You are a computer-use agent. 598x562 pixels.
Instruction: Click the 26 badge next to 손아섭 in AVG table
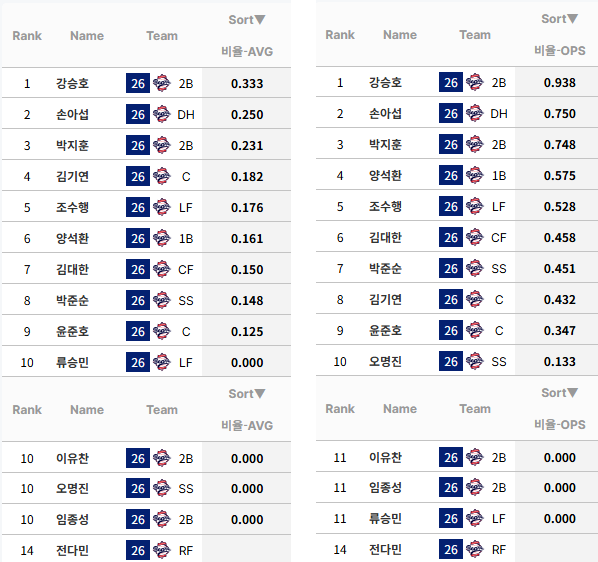pyautogui.click(x=138, y=114)
